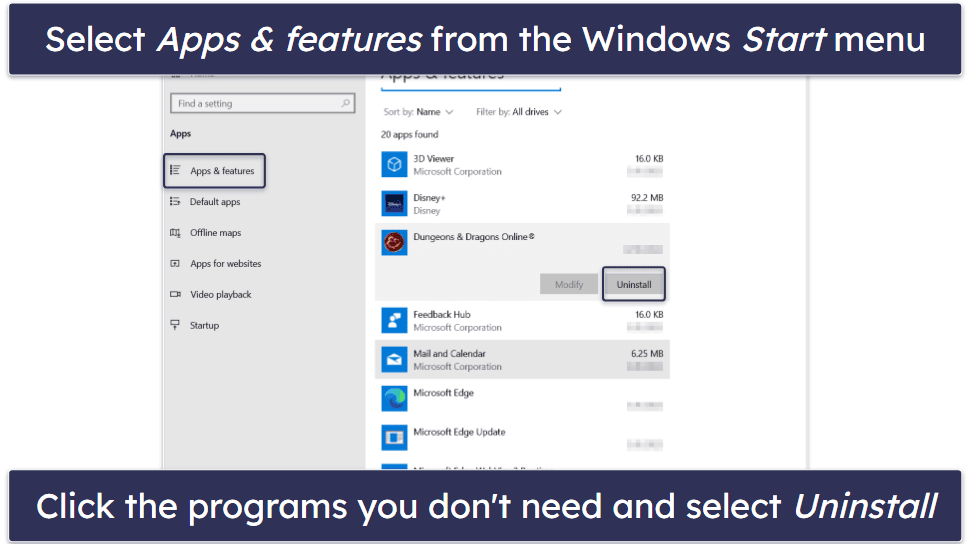972x544 pixels.
Task: Click the 3D Viewer app icon
Action: (394, 164)
